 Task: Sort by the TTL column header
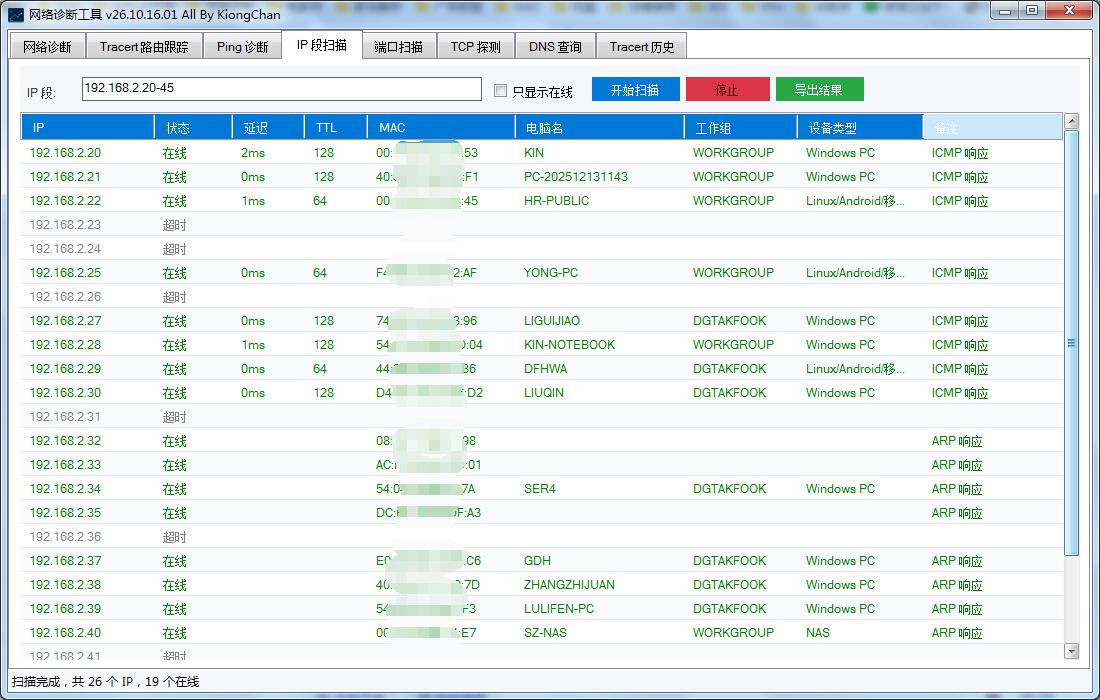point(335,128)
